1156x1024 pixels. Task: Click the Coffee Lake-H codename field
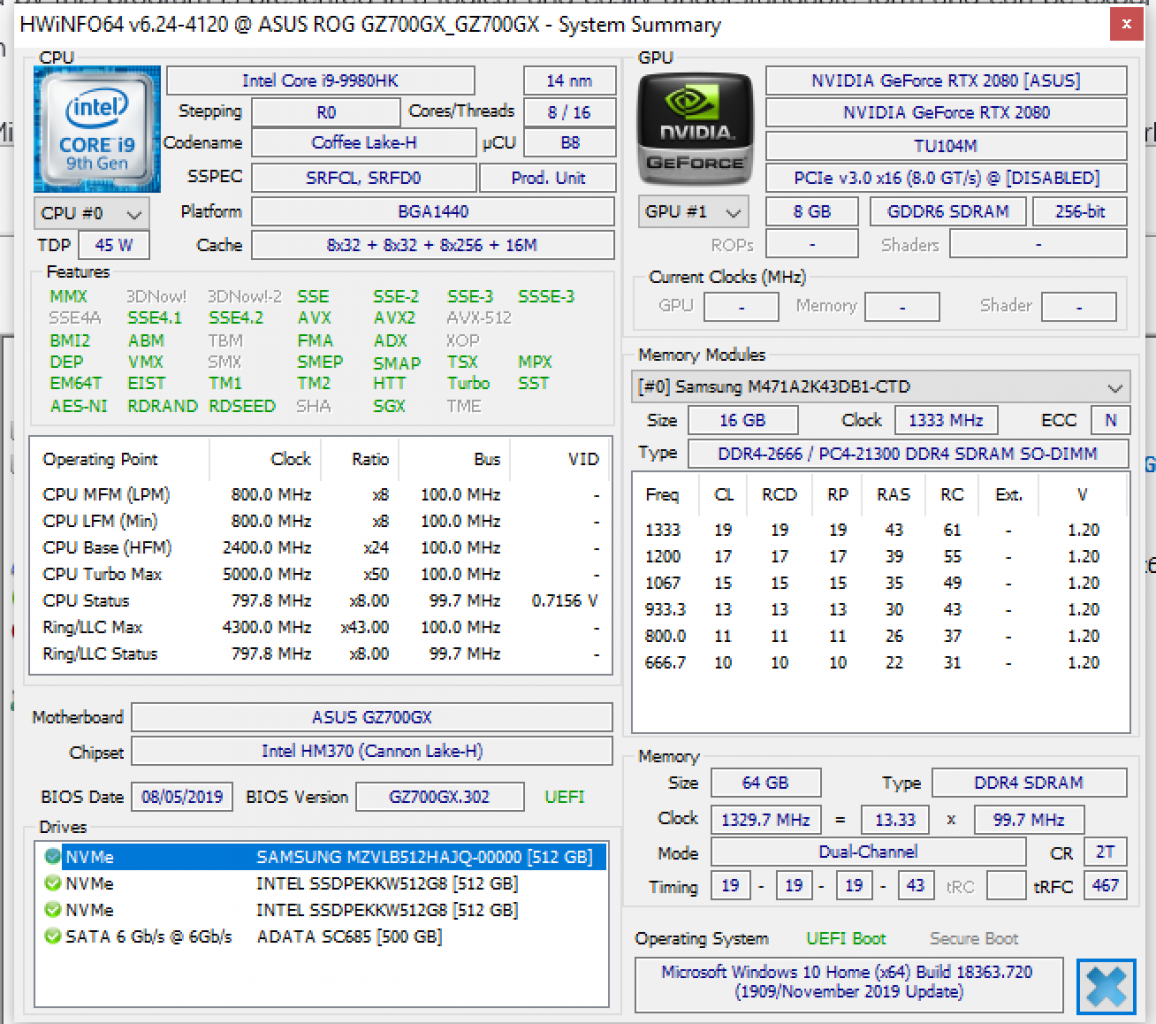pyautogui.click(x=363, y=142)
